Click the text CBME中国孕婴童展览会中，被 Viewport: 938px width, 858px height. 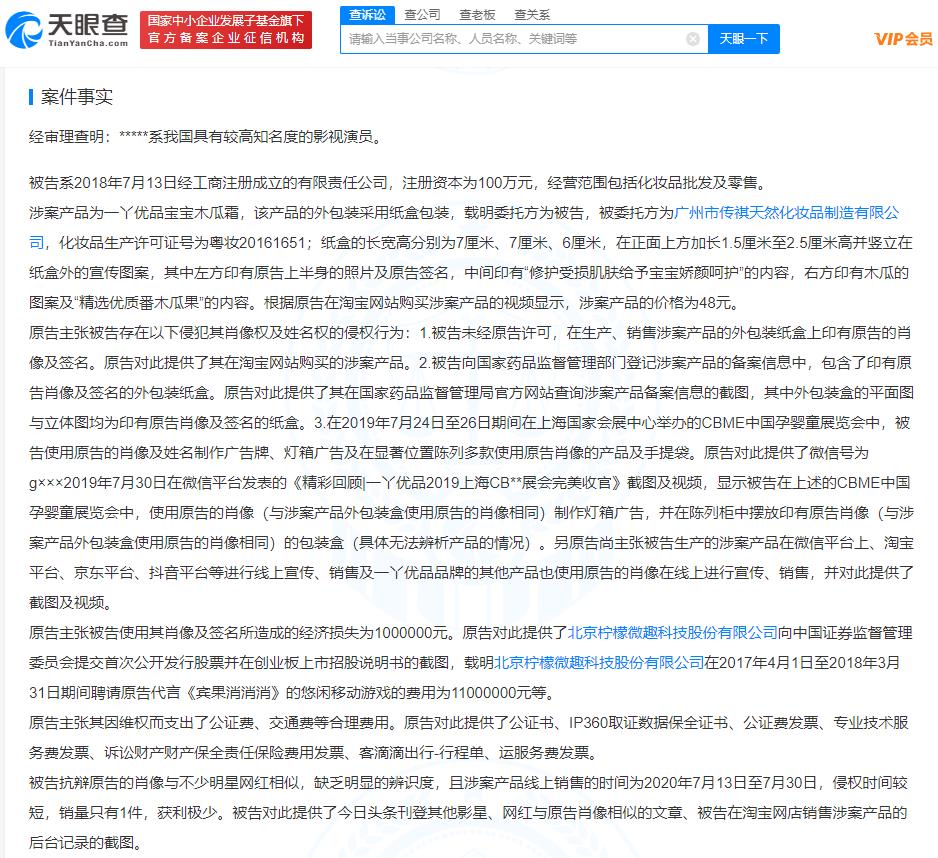click(x=806, y=423)
